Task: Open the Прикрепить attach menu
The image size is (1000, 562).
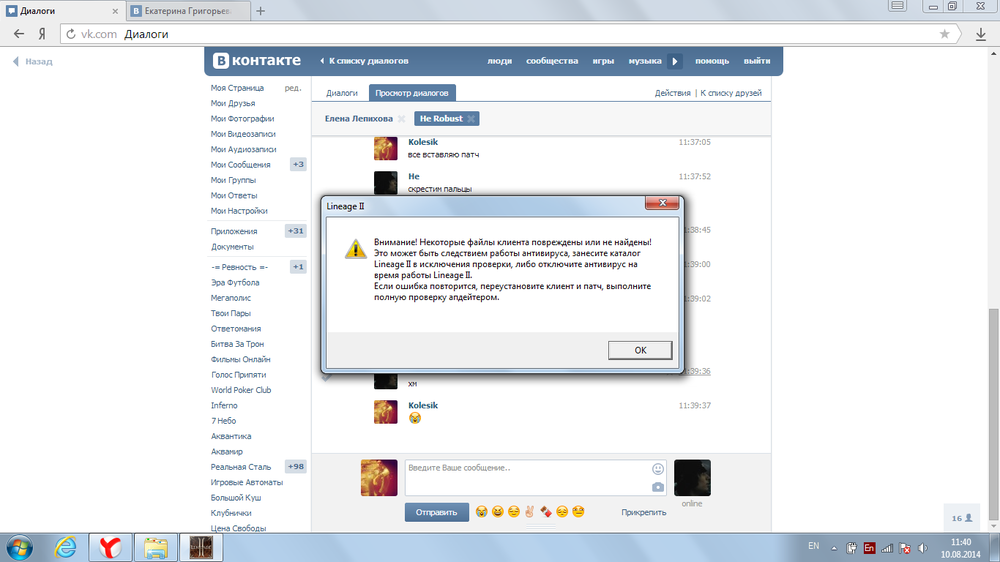Action: [643, 512]
